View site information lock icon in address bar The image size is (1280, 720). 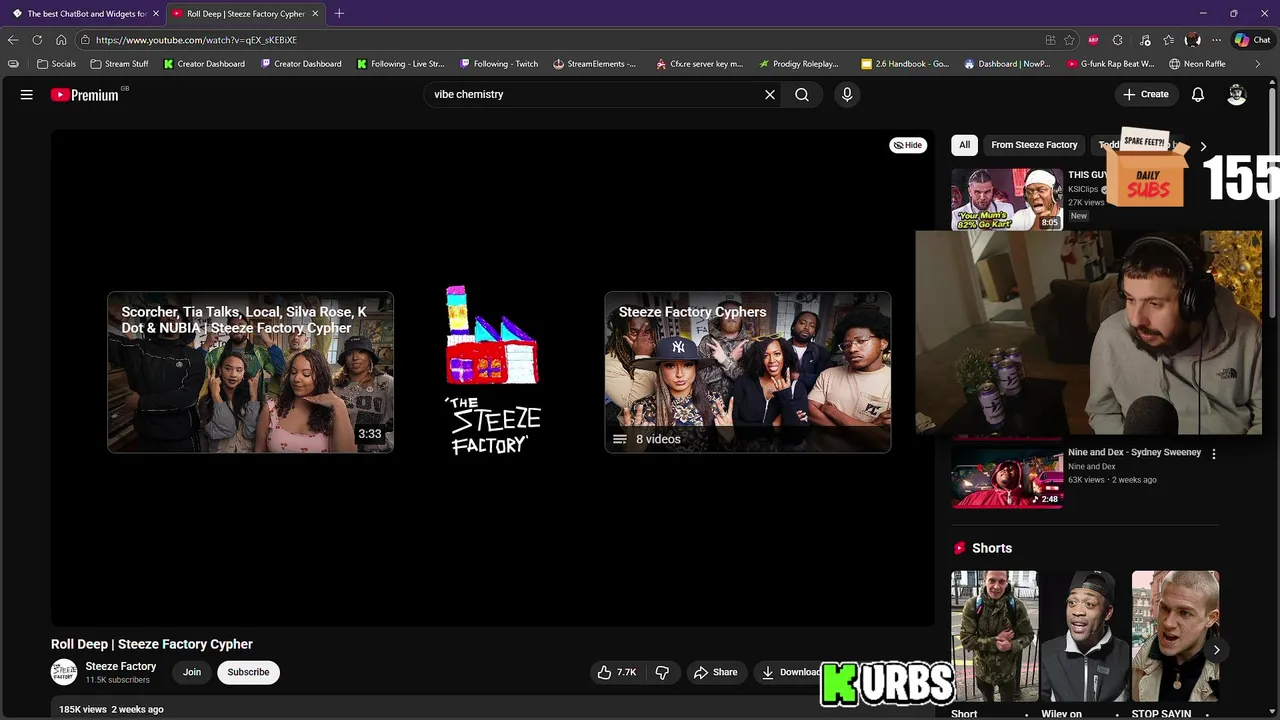87,40
